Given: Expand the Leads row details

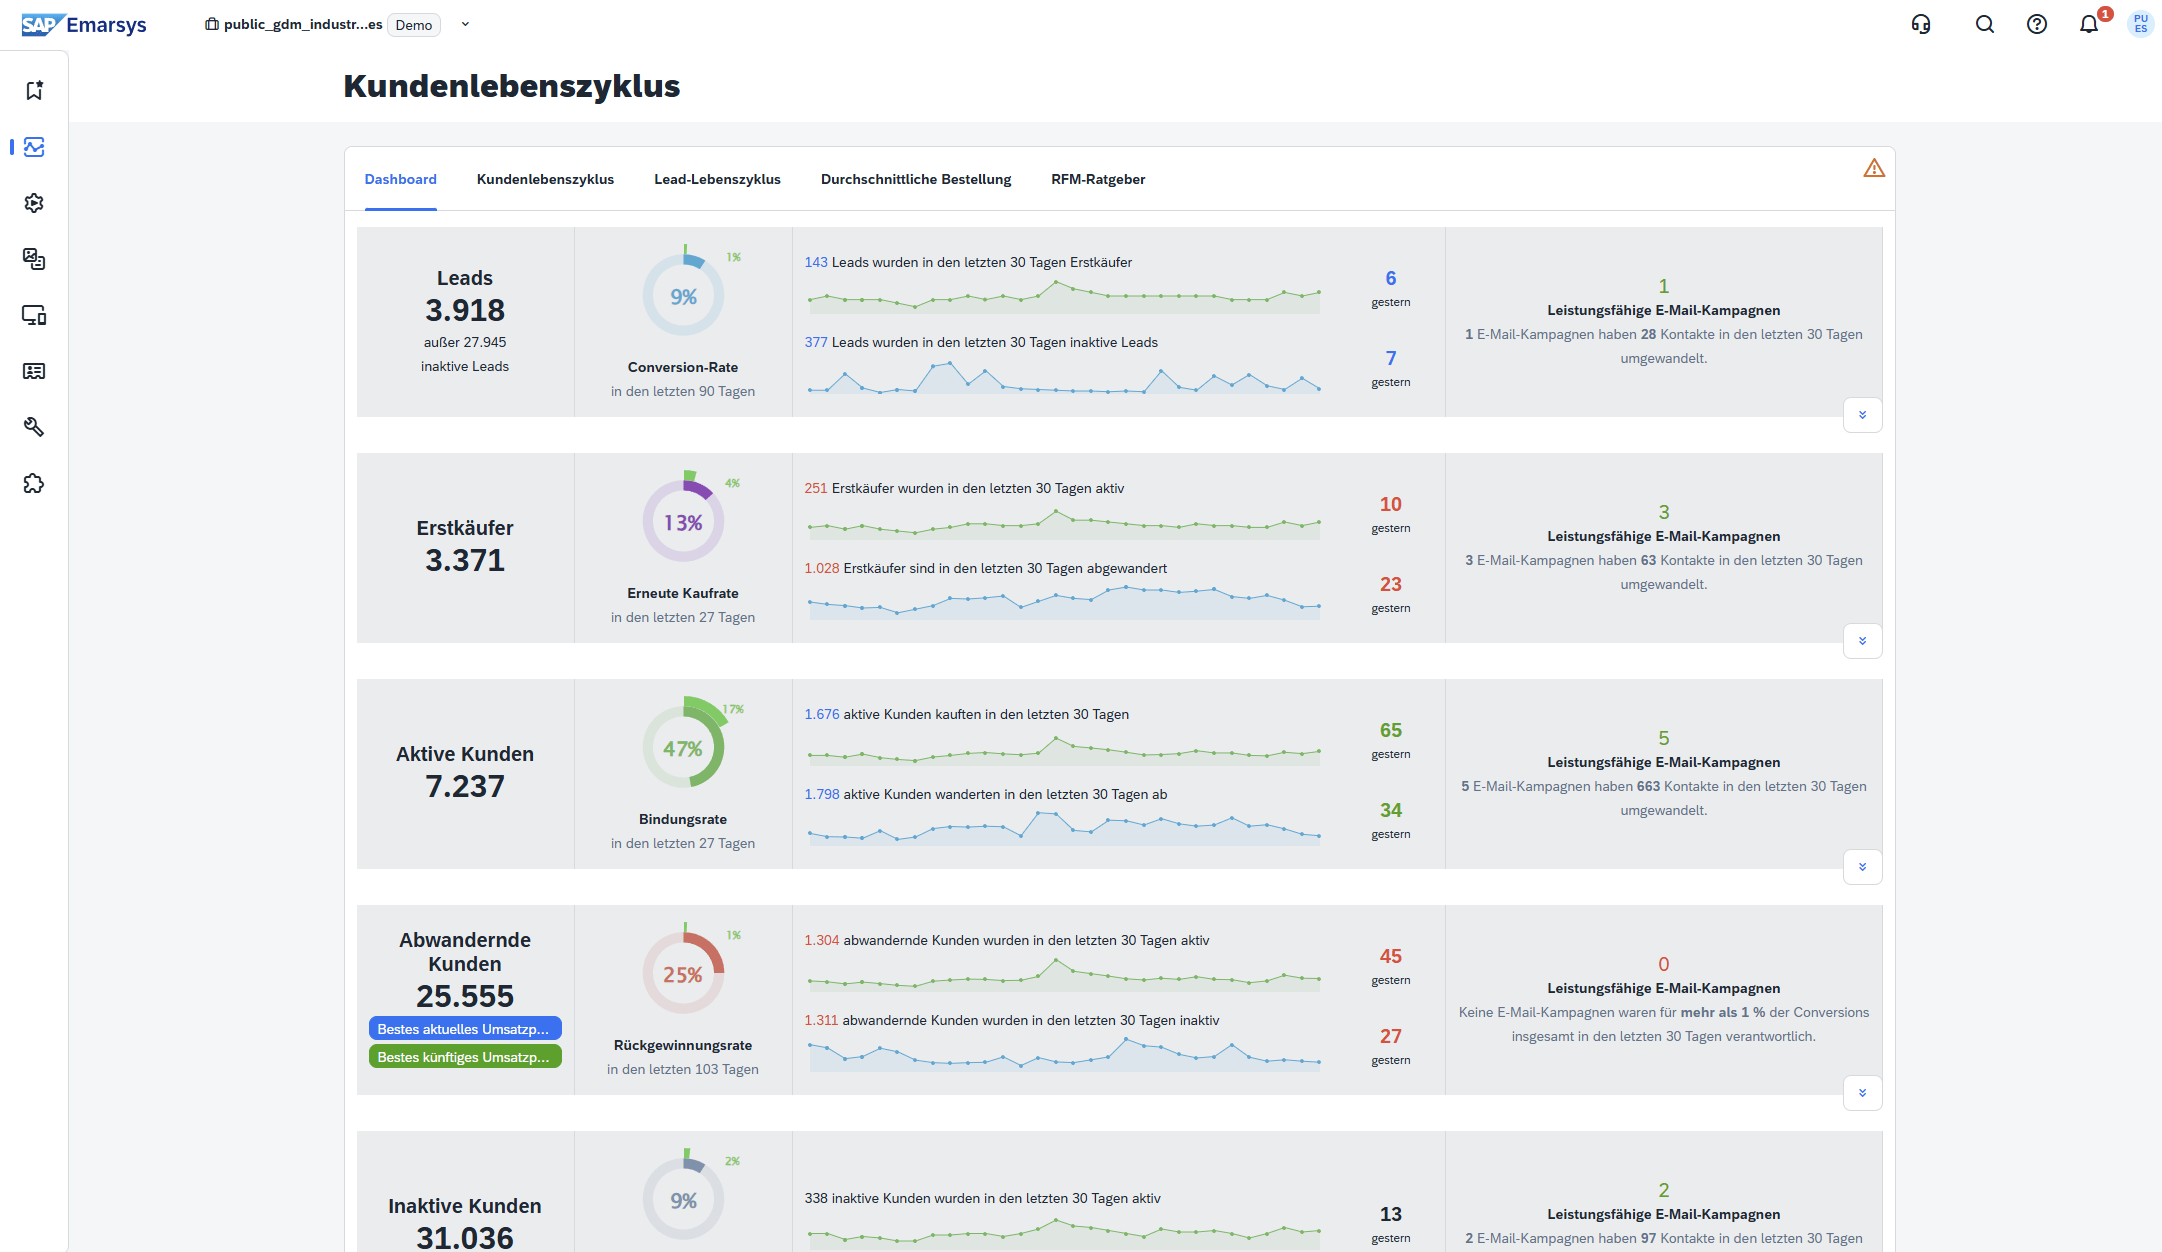Looking at the screenshot, I should pyautogui.click(x=1862, y=415).
